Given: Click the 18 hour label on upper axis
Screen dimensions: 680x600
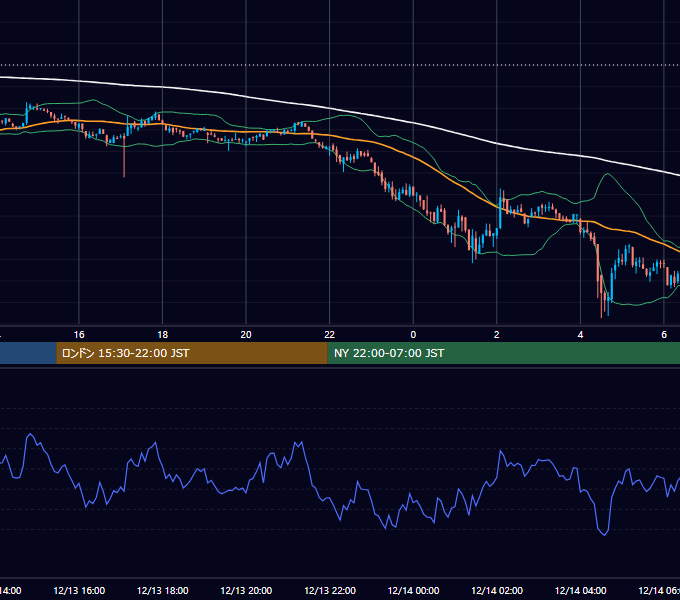Looking at the screenshot, I should pyautogui.click(x=163, y=334).
